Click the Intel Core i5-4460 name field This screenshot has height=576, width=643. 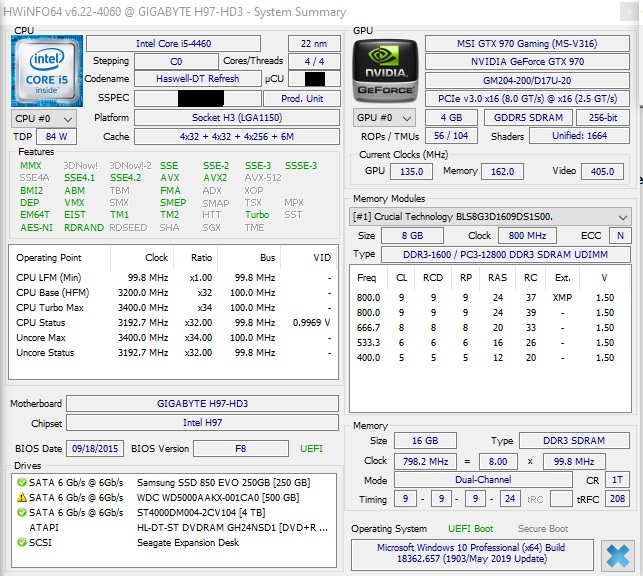click(173, 43)
